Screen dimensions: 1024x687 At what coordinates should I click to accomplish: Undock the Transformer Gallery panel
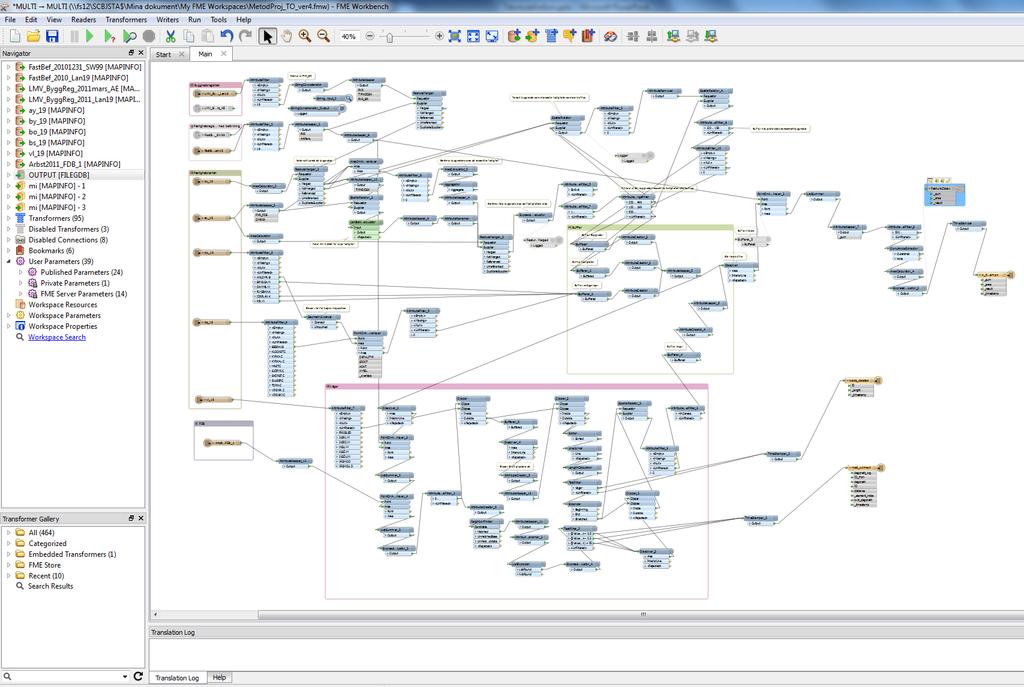coord(131,518)
